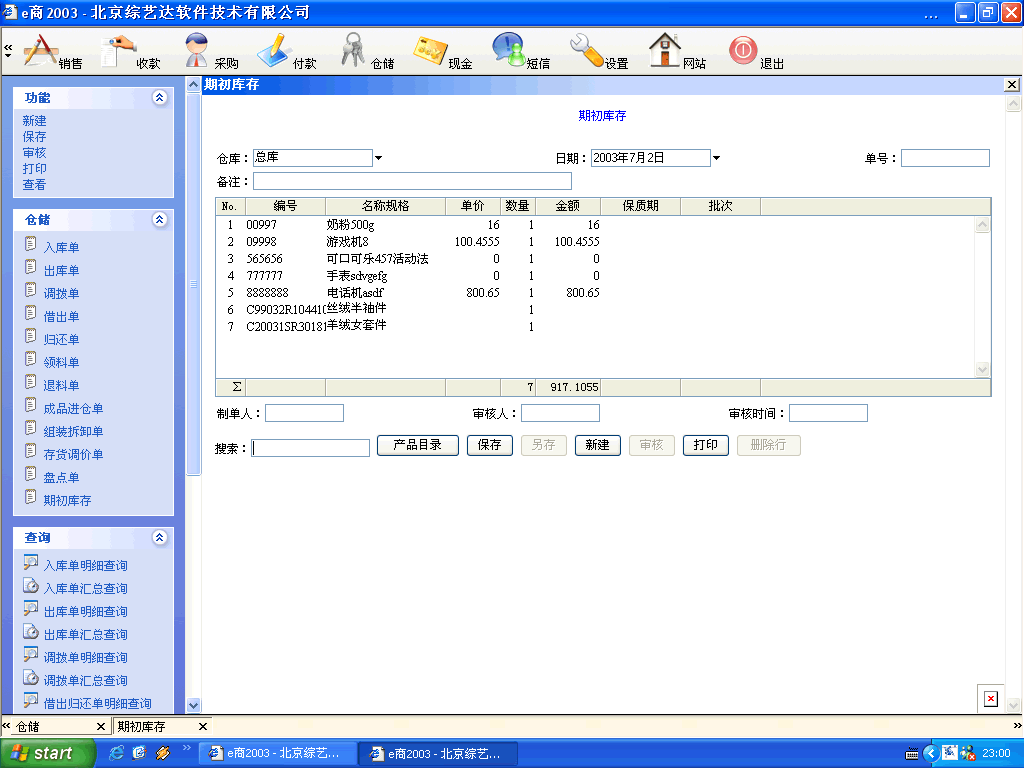The width and height of the screenshot is (1024, 768).
Task: Click the 搜索 search input field
Action: pos(311,448)
